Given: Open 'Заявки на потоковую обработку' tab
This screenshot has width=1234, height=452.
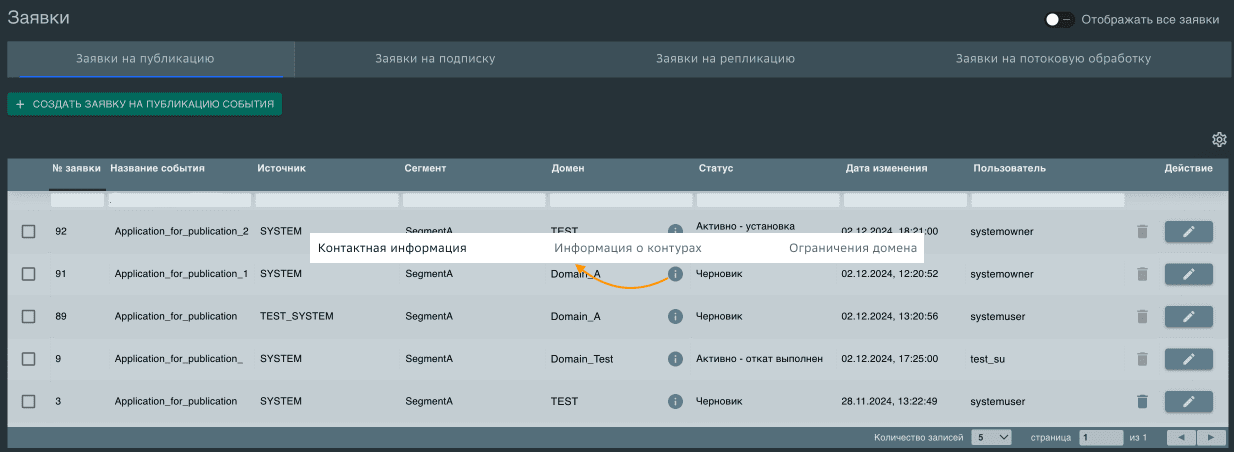Looking at the screenshot, I should point(1053,59).
